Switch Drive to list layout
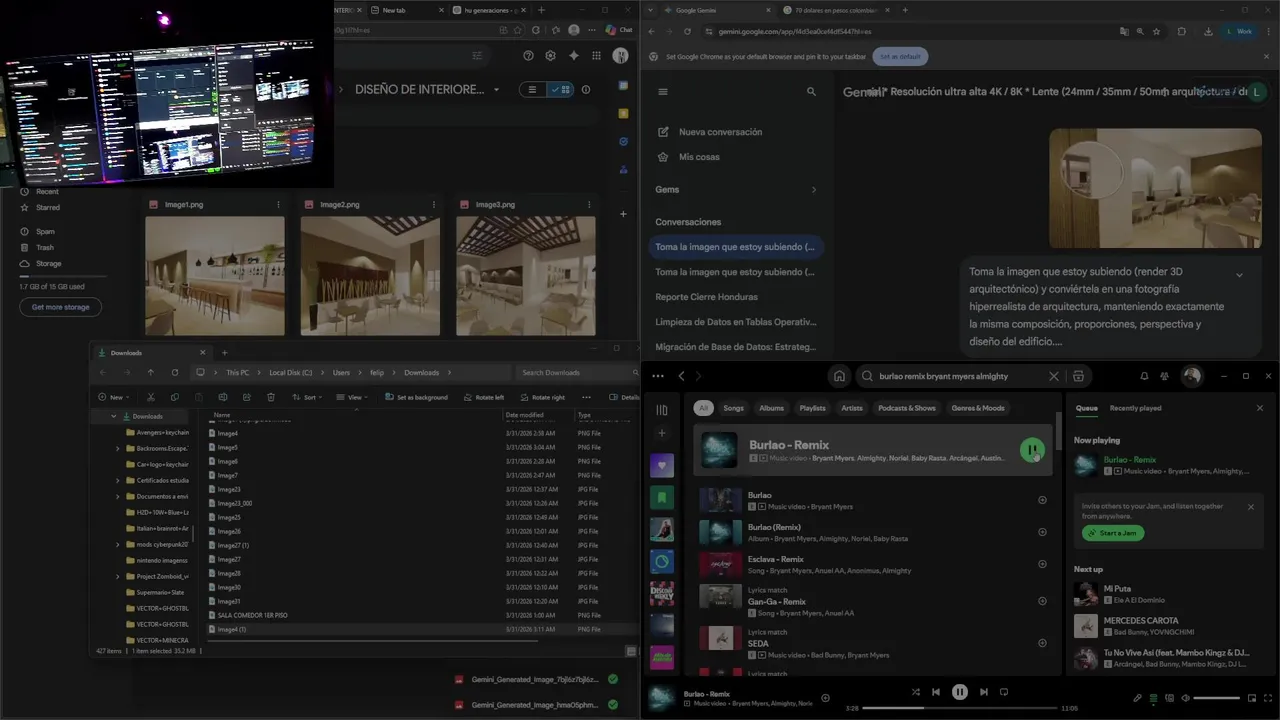This screenshot has width=1280, height=720. [532, 89]
